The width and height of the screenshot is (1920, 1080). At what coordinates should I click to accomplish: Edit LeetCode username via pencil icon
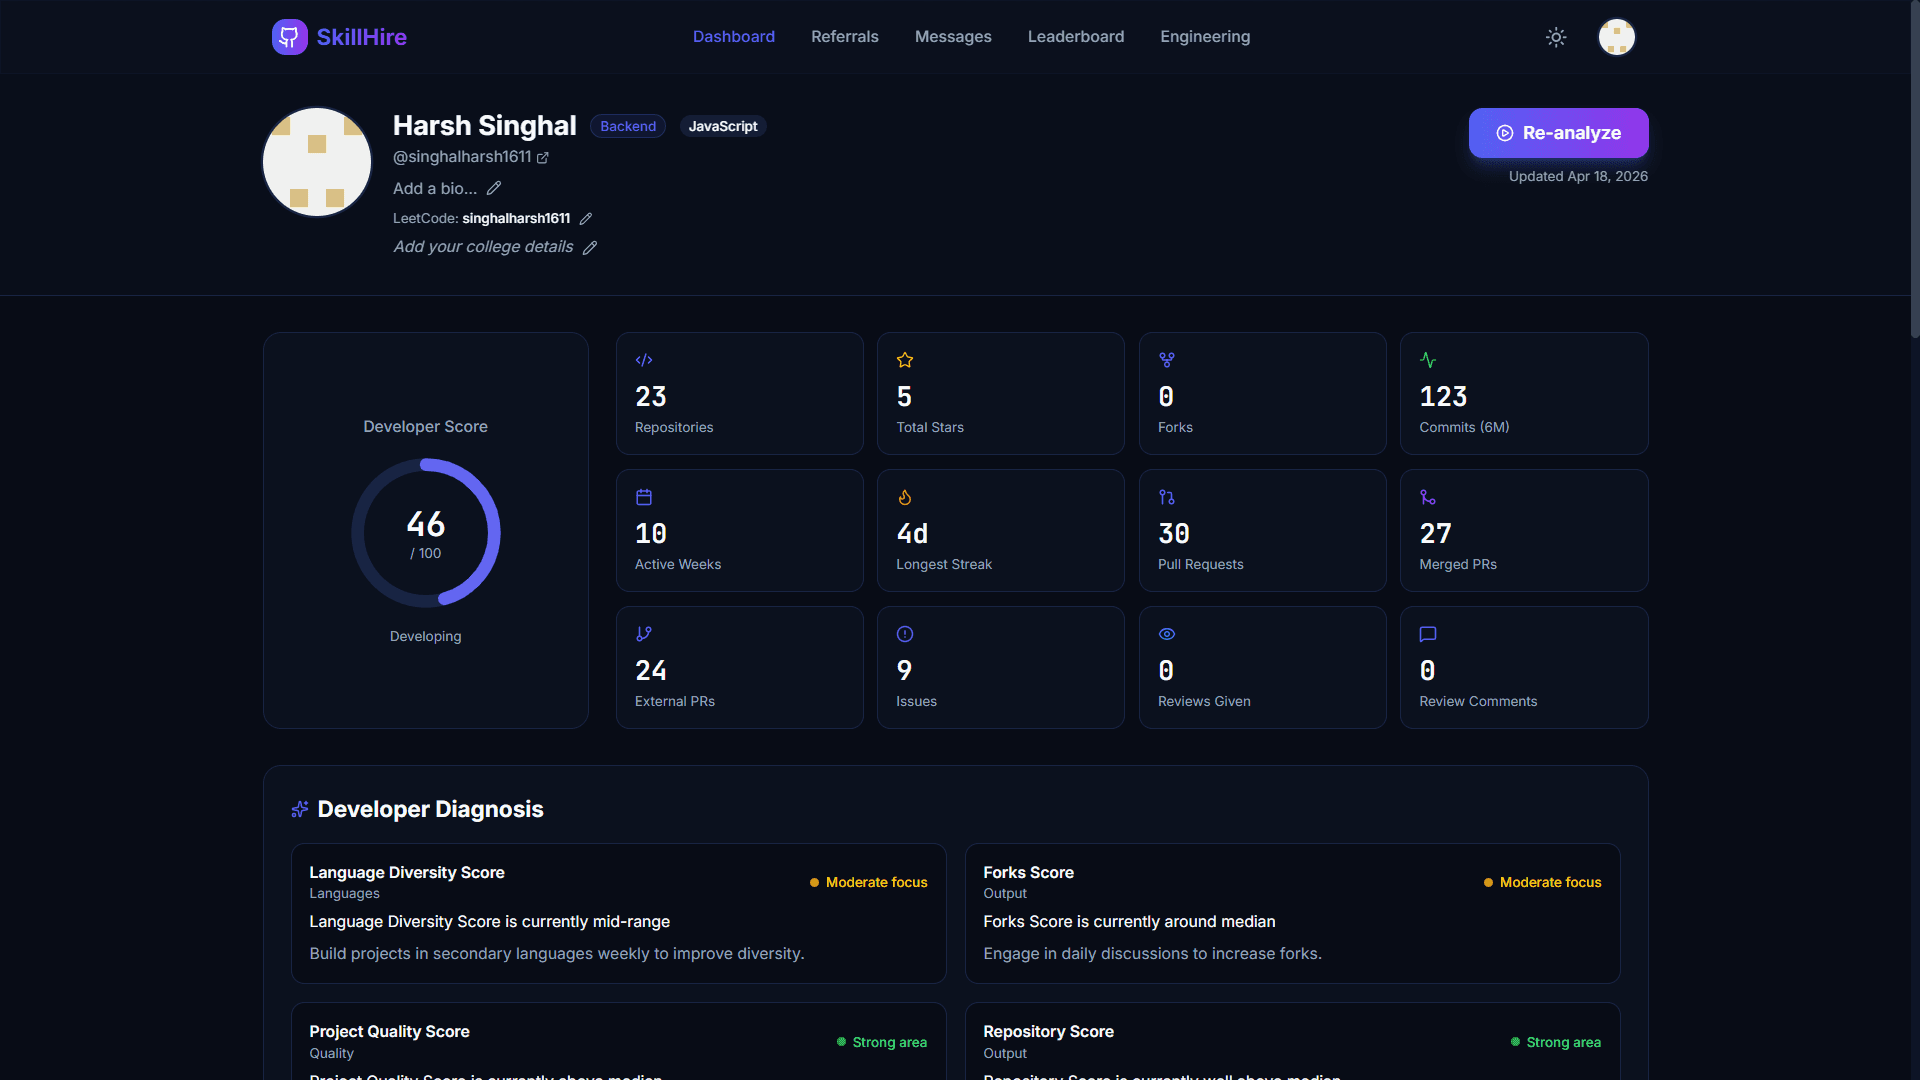coord(586,218)
